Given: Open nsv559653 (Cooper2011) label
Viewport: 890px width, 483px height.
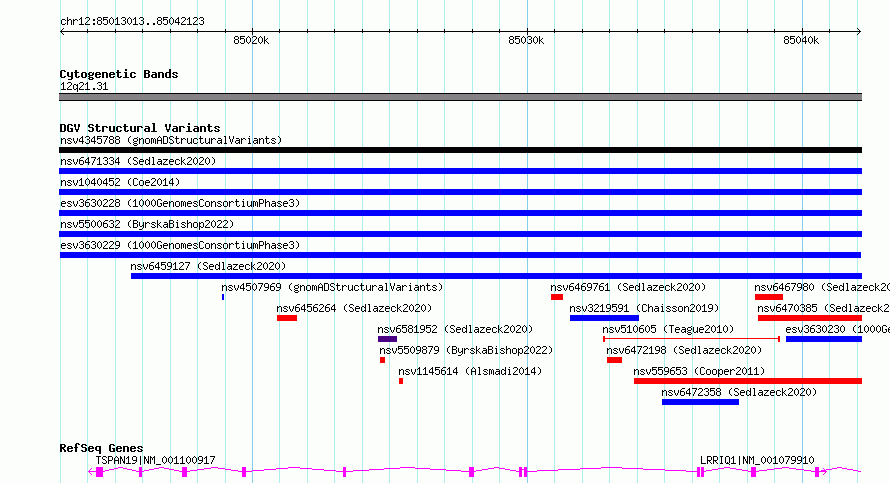Looking at the screenshot, I should (699, 371).
